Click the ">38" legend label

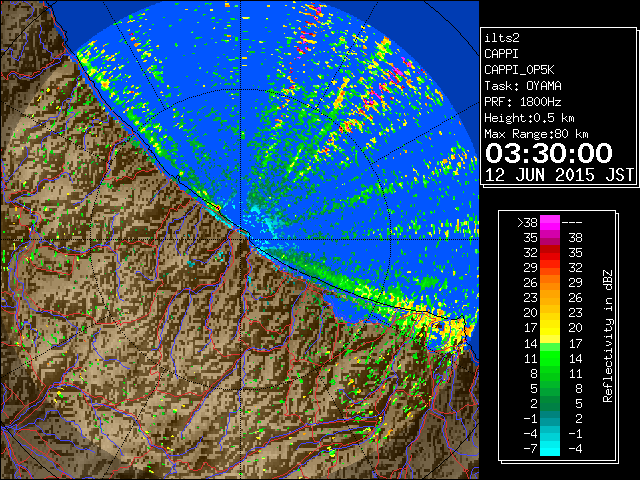pos(527,222)
